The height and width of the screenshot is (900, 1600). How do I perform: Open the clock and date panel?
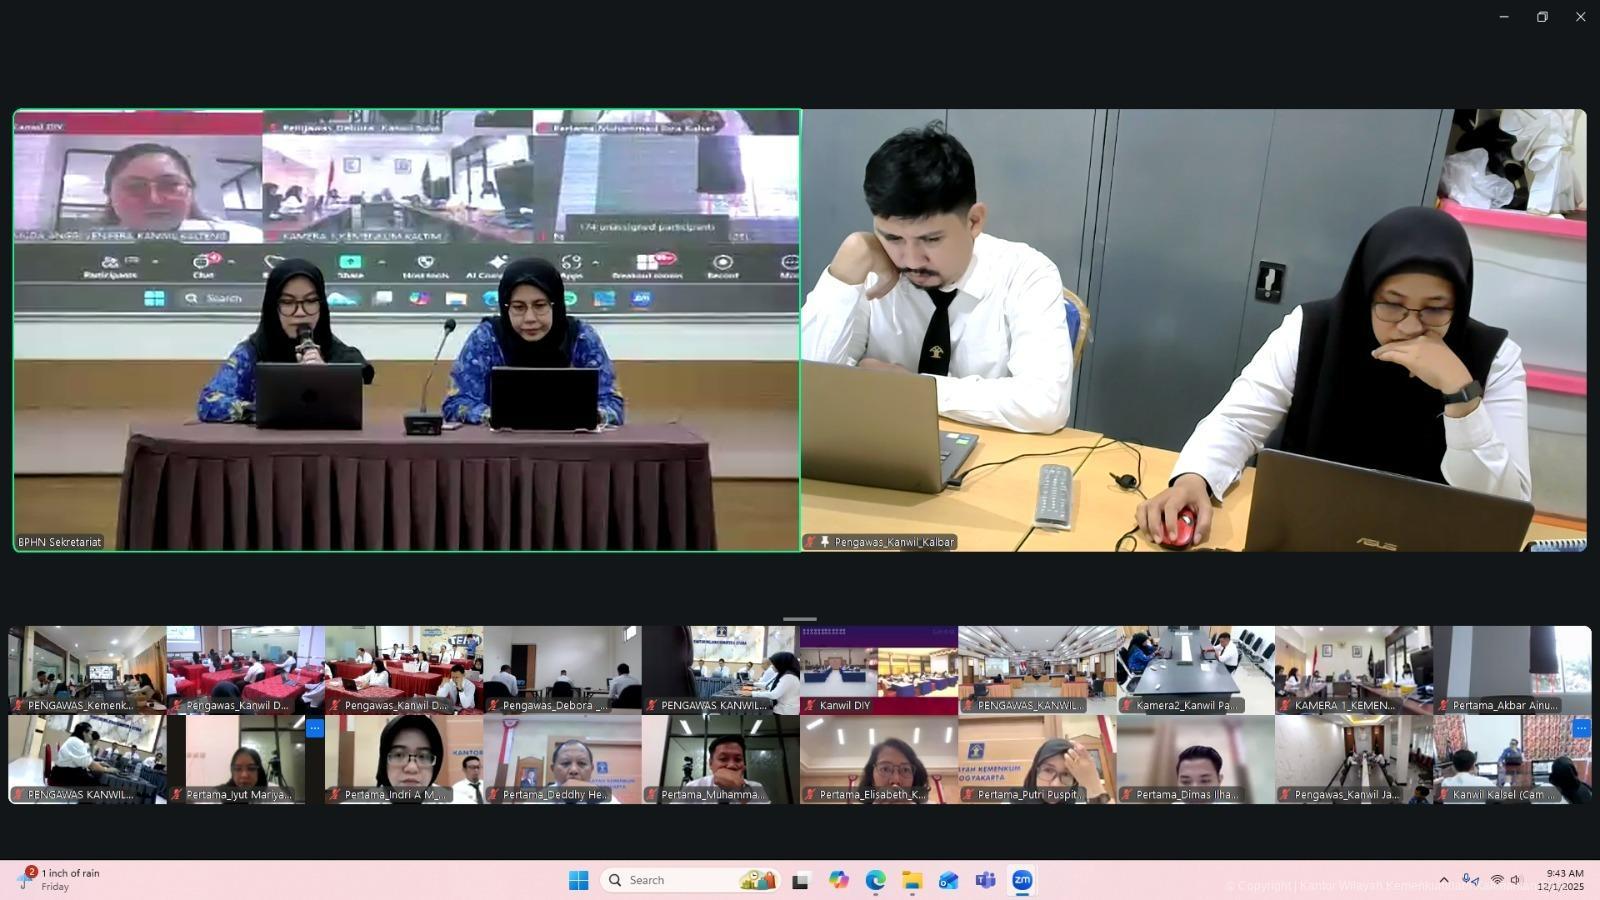click(x=1560, y=879)
